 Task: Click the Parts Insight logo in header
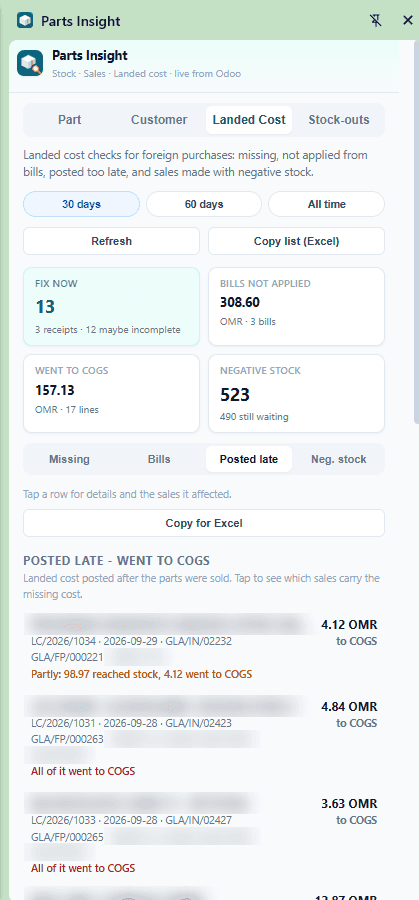point(30,63)
